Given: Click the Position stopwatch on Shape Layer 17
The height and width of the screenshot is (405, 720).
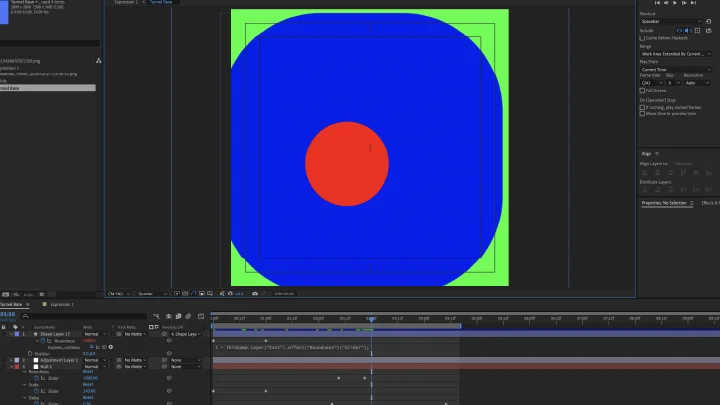Looking at the screenshot, I should point(30,354).
